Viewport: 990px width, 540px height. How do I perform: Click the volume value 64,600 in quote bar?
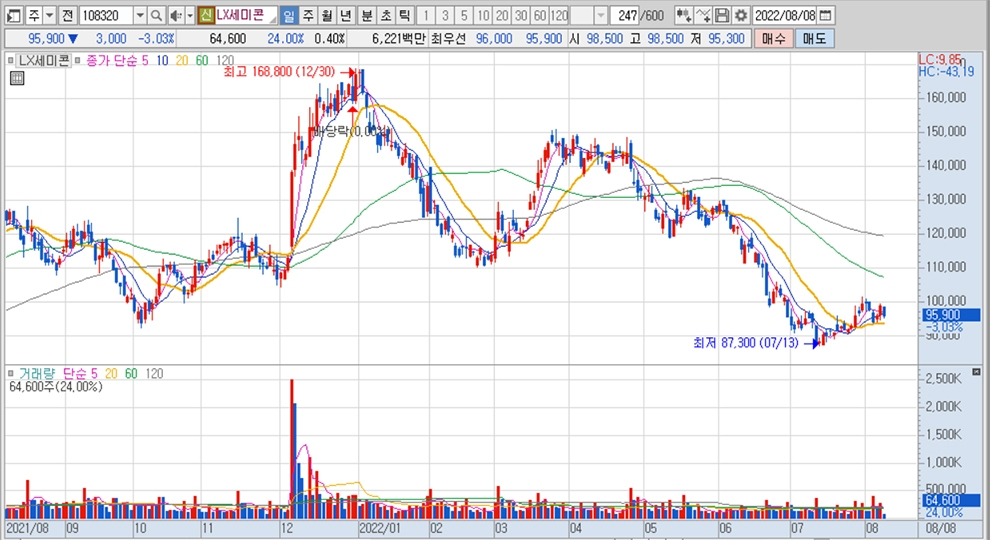tap(227, 39)
